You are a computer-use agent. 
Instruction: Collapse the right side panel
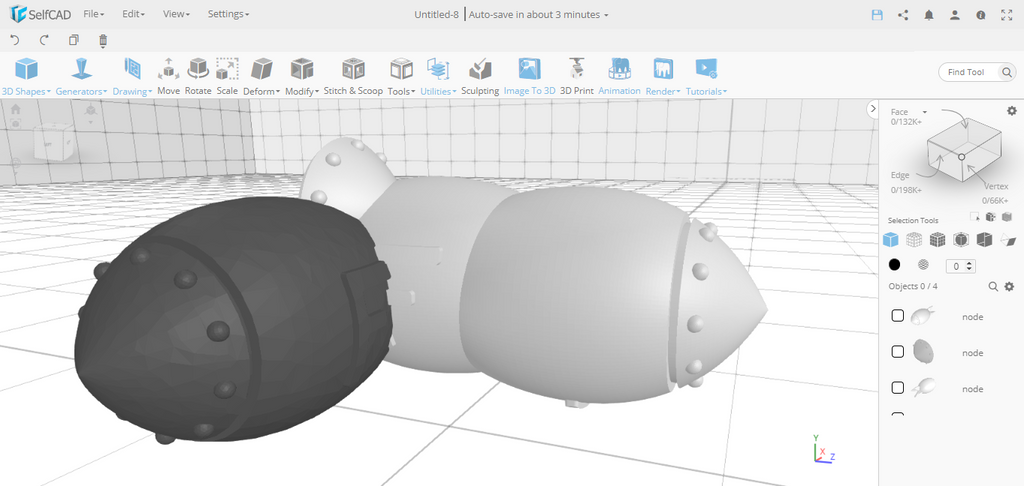point(872,109)
